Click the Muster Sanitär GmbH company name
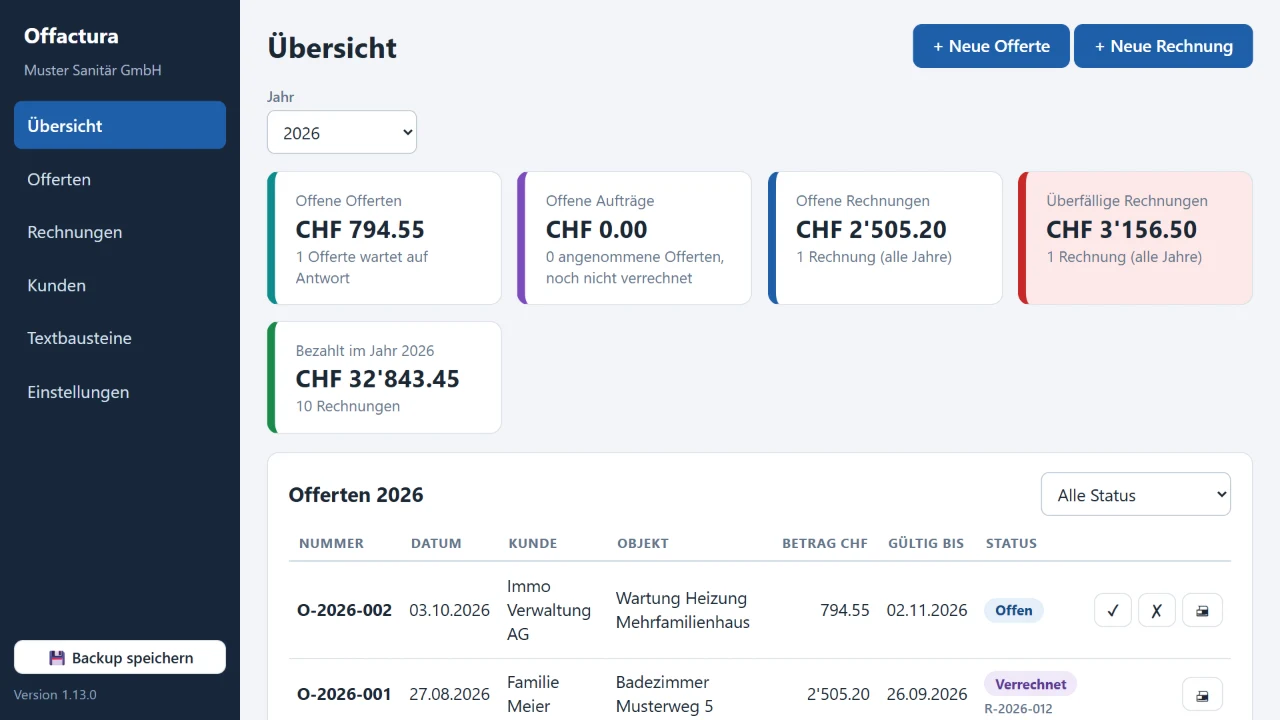The height and width of the screenshot is (720, 1280). 93,70
